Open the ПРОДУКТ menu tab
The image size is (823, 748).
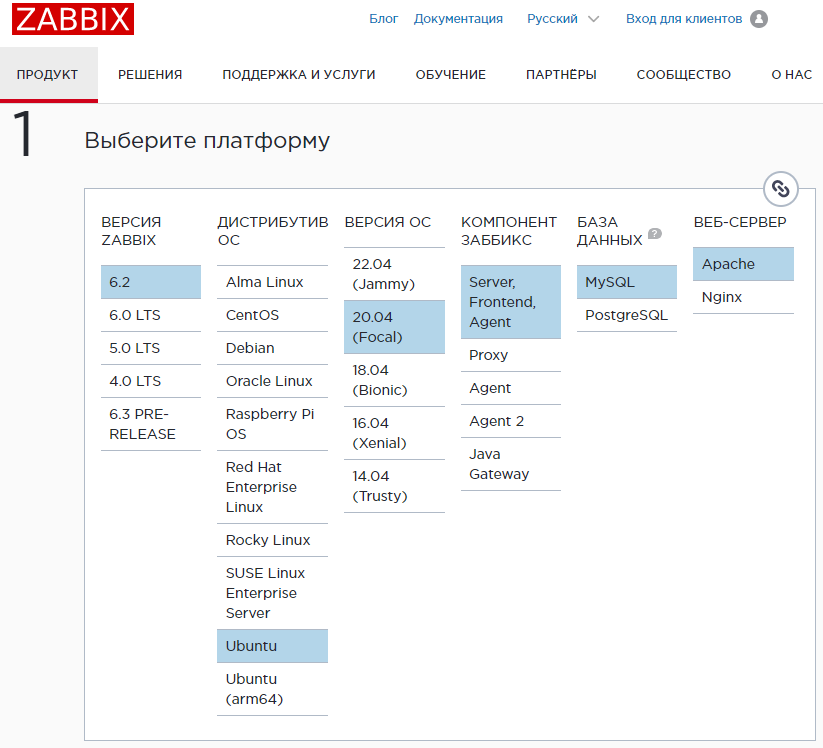[x=47, y=75]
